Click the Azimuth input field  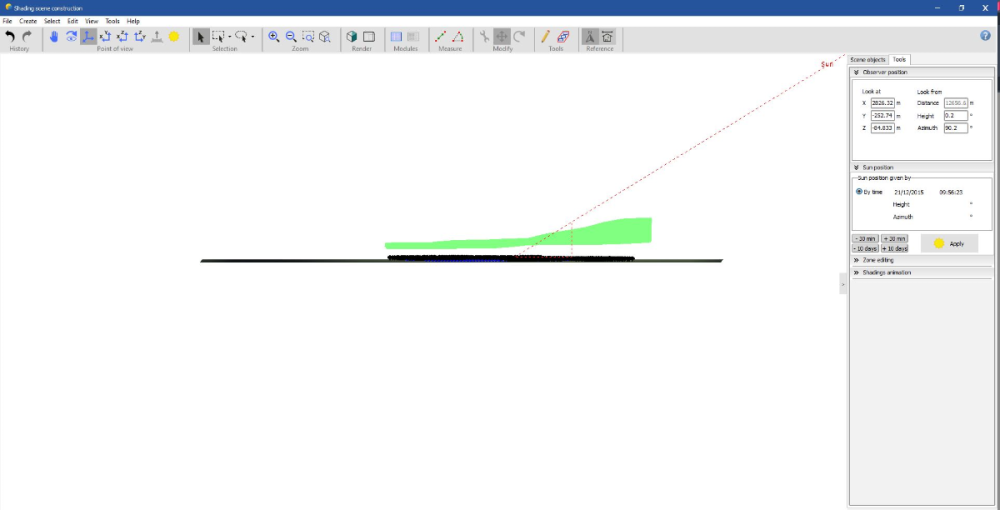point(955,129)
